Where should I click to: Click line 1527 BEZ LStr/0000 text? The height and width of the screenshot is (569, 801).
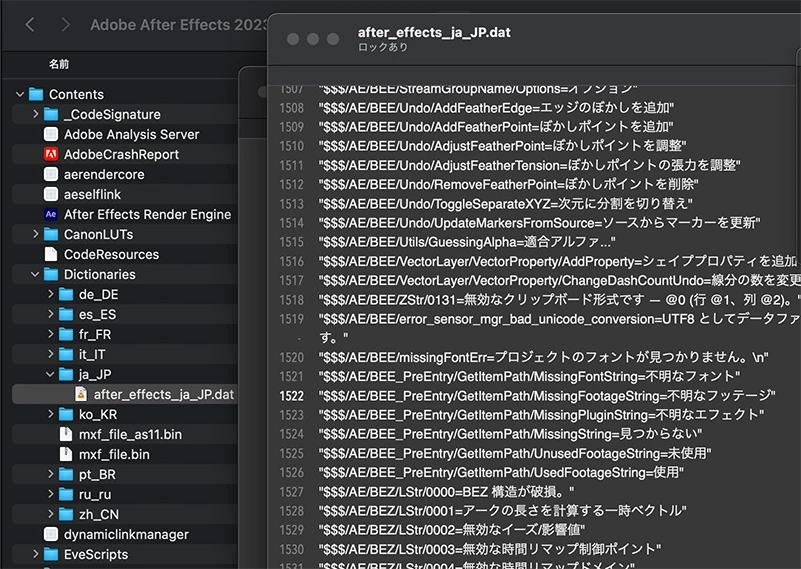(x=446, y=491)
